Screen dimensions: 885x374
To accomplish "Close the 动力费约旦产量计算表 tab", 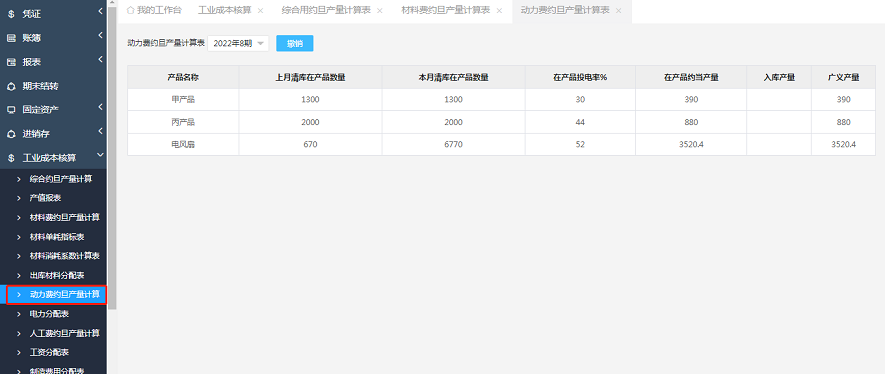I will pyautogui.click(x=619, y=11).
